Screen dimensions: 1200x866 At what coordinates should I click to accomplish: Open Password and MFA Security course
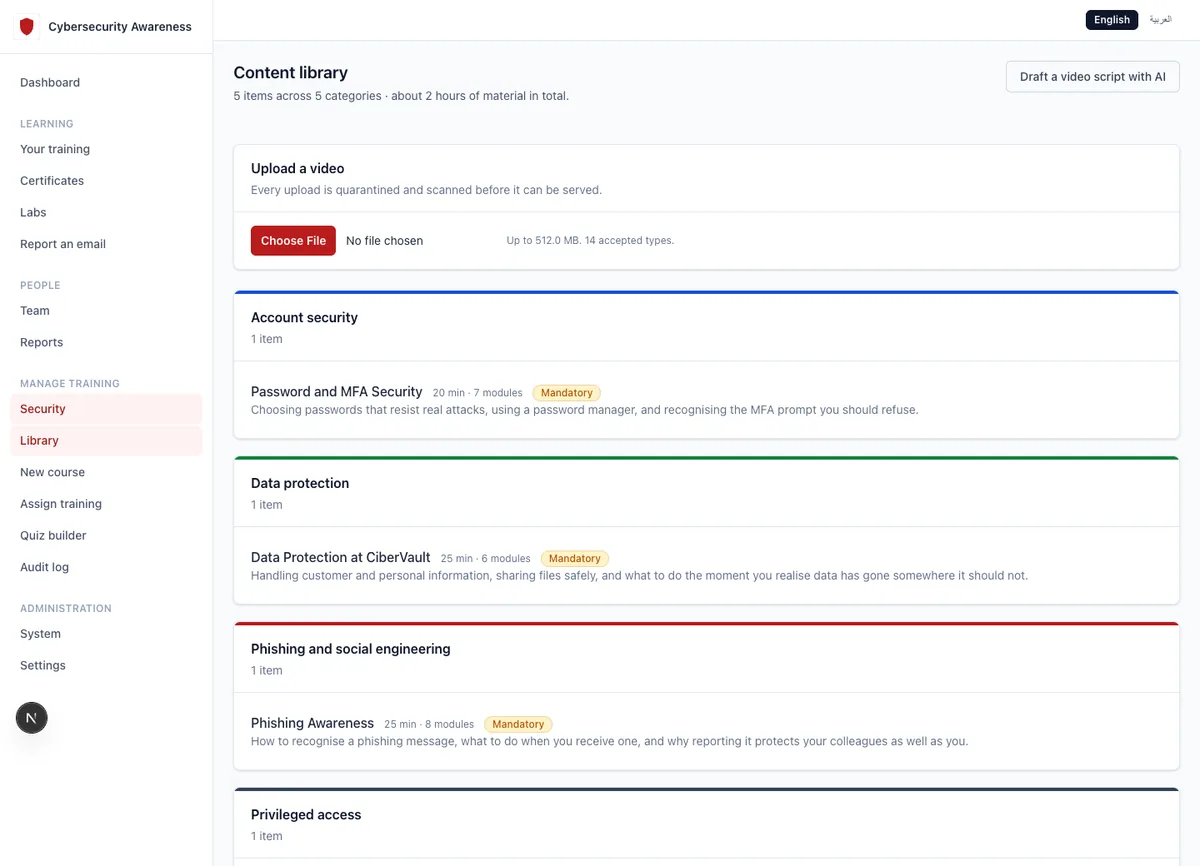click(x=337, y=392)
